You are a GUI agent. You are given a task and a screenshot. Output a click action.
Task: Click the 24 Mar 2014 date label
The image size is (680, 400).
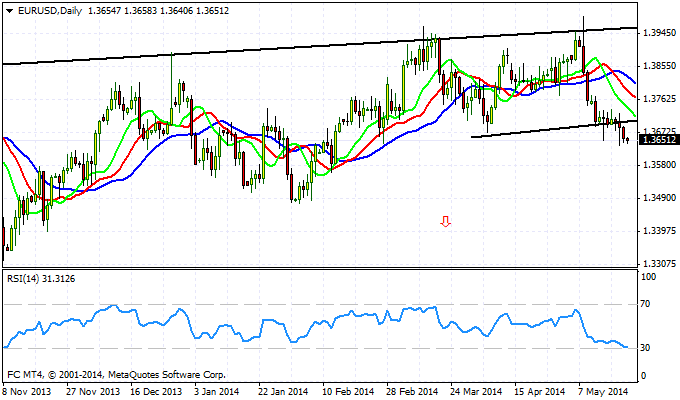pyautogui.click(x=476, y=391)
